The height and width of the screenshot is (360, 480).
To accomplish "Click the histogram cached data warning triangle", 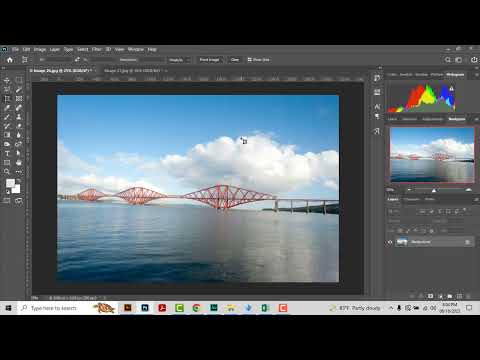I will tap(451, 89).
